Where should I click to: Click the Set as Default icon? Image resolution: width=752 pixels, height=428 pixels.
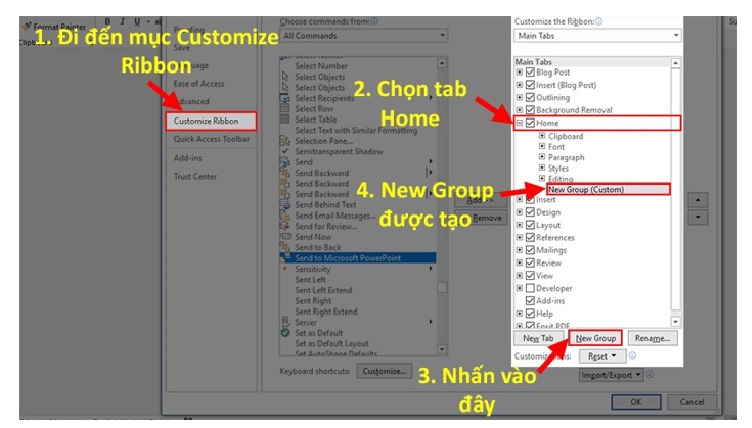tap(286, 333)
